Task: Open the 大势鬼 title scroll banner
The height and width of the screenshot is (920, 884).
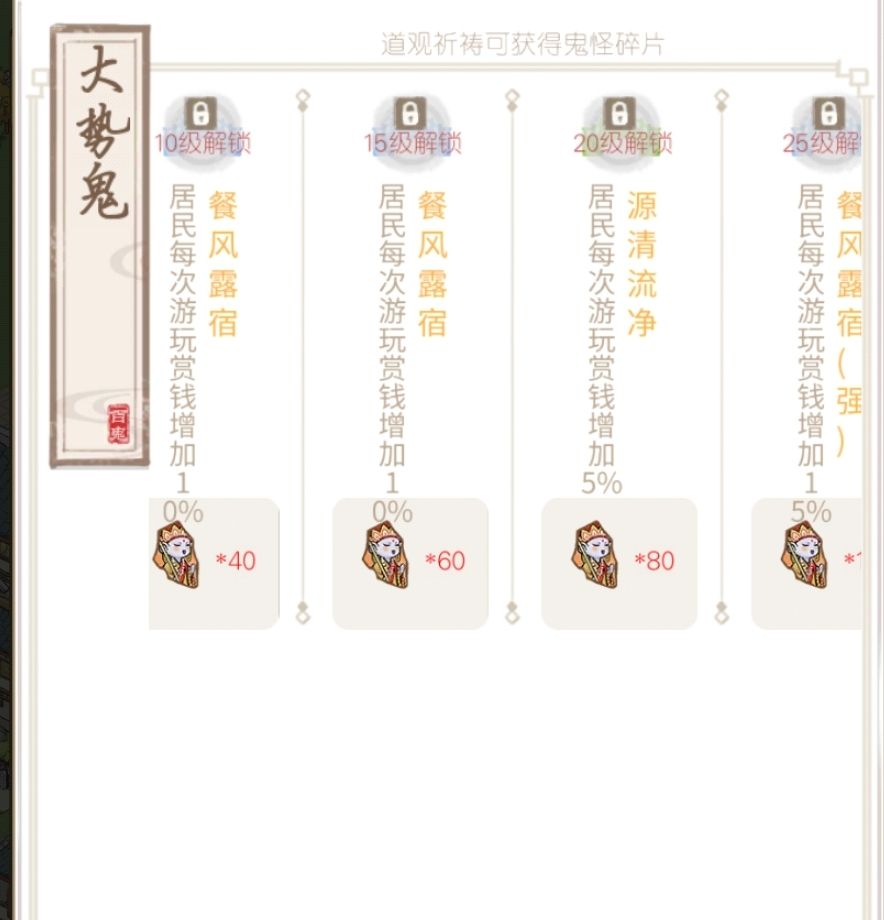Action: tap(100, 246)
